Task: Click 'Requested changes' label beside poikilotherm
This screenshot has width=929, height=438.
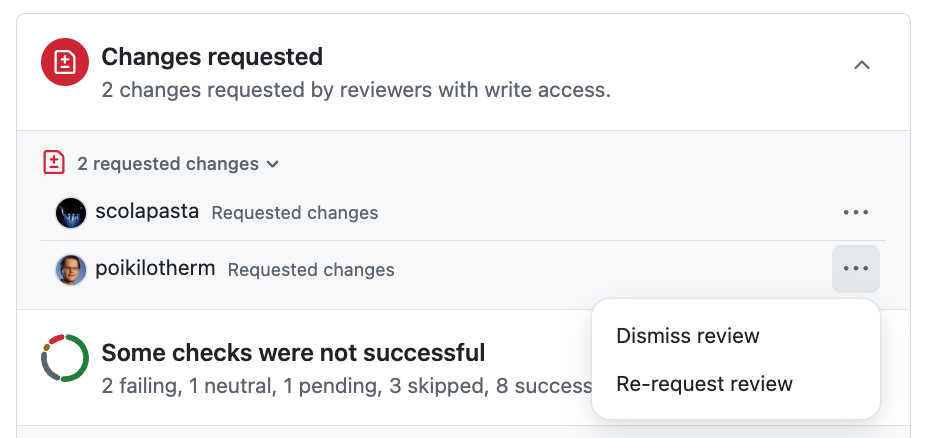Action: 311,270
